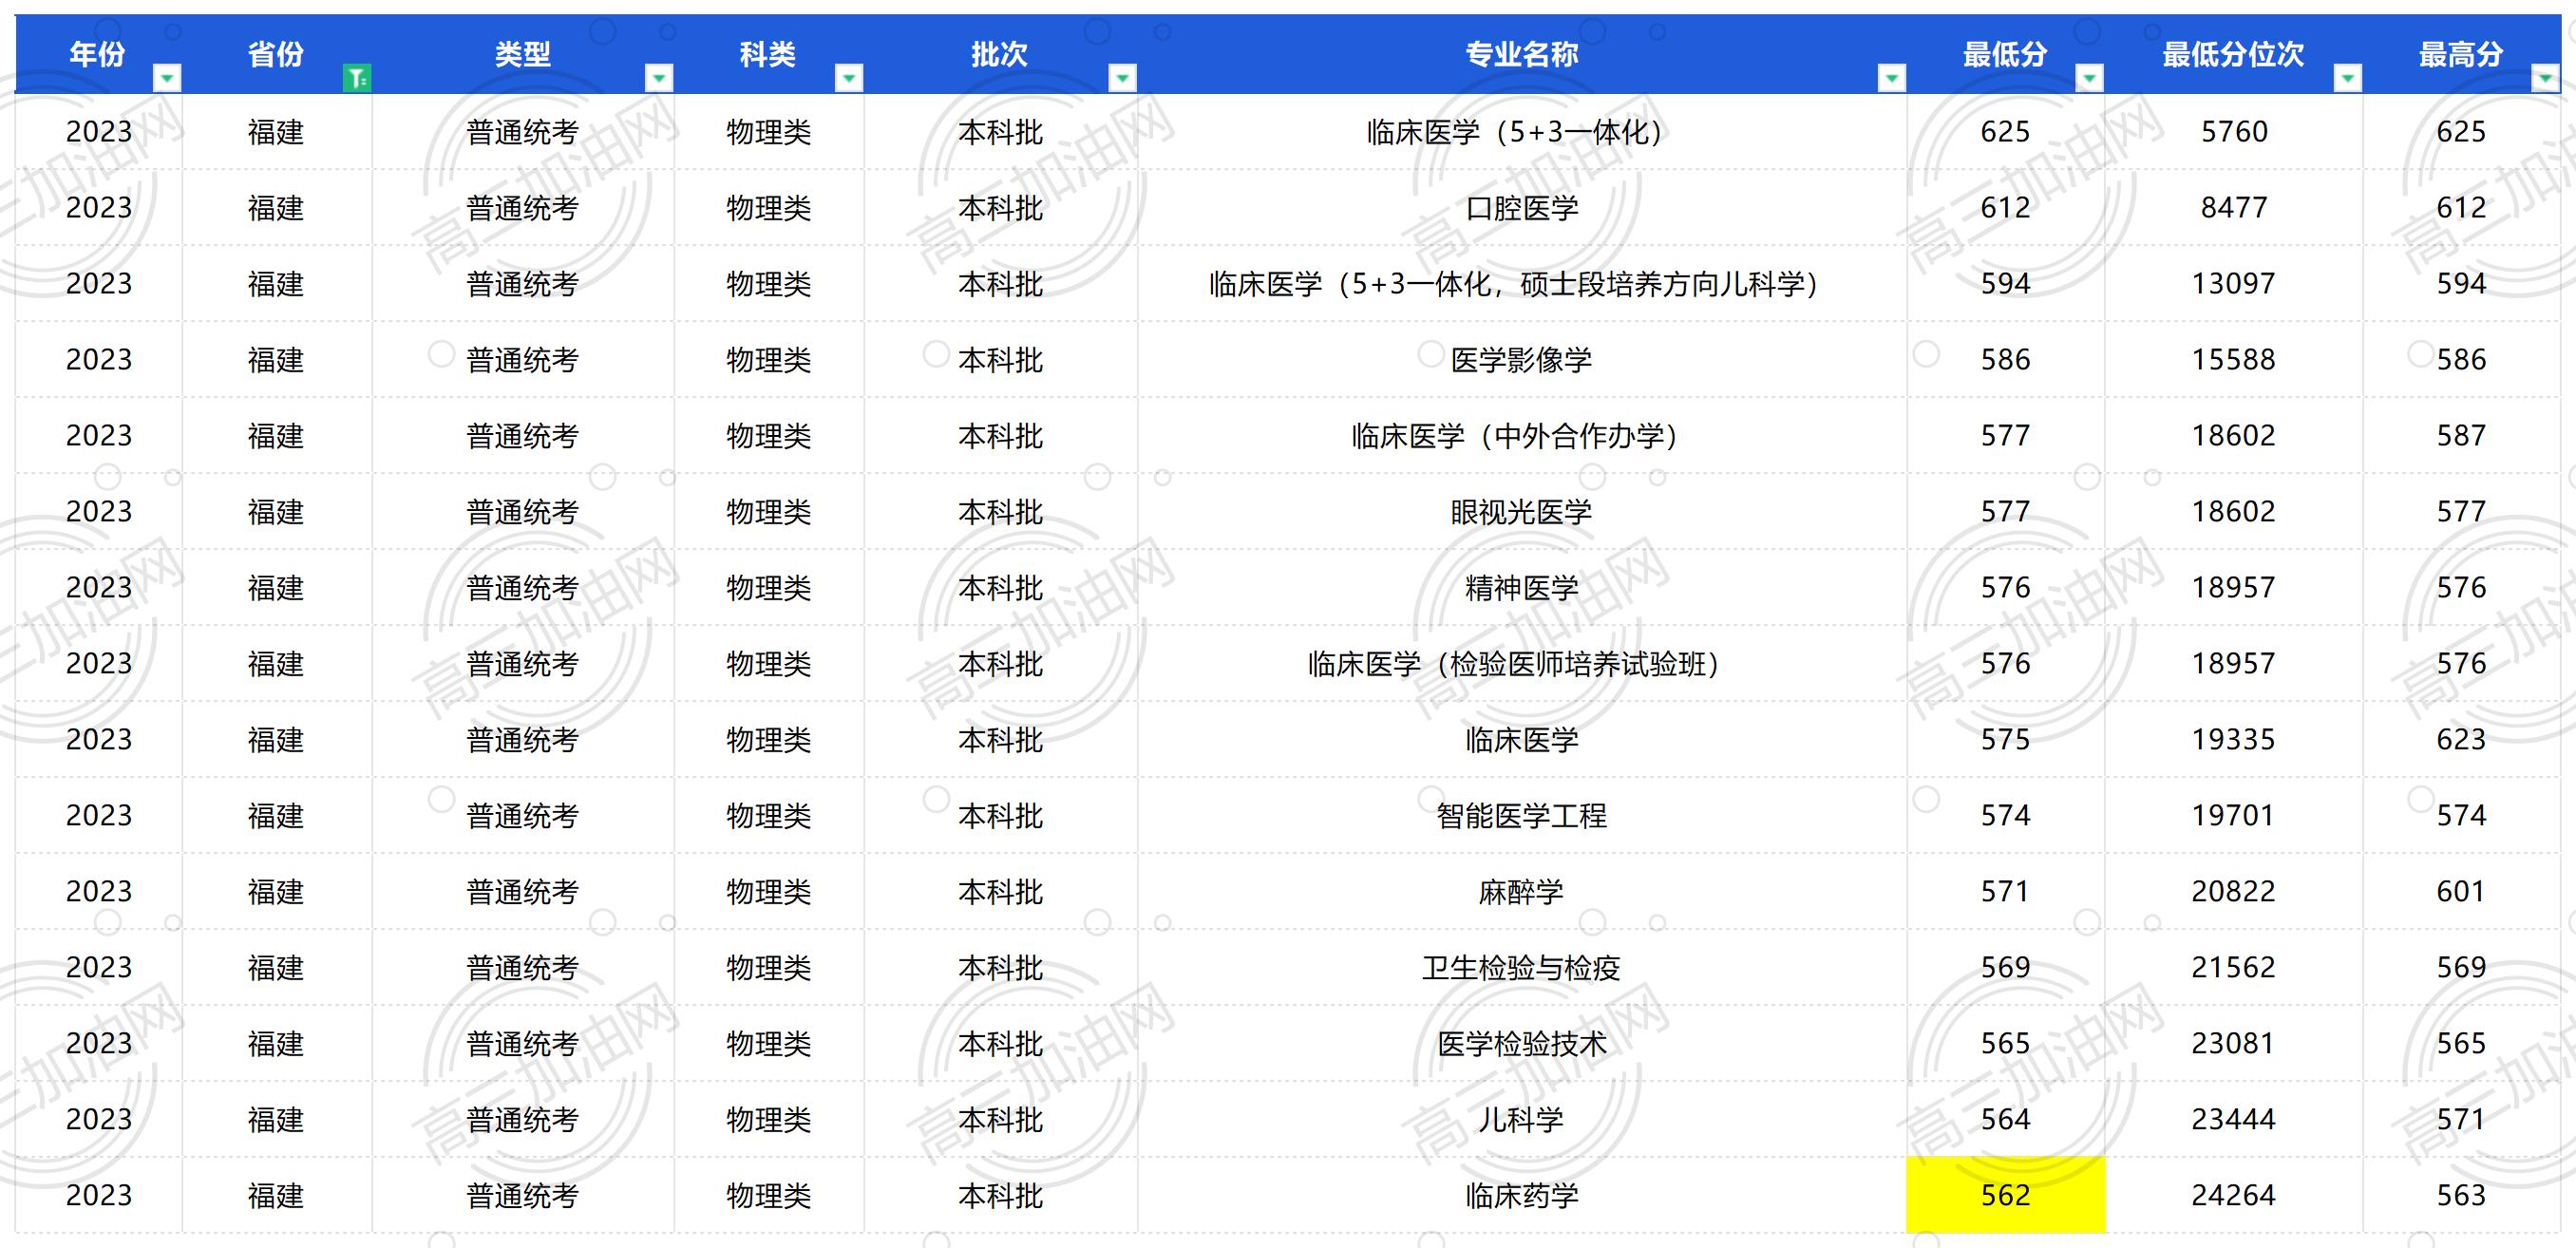Open the 批次 column filter dropdown

(1123, 78)
